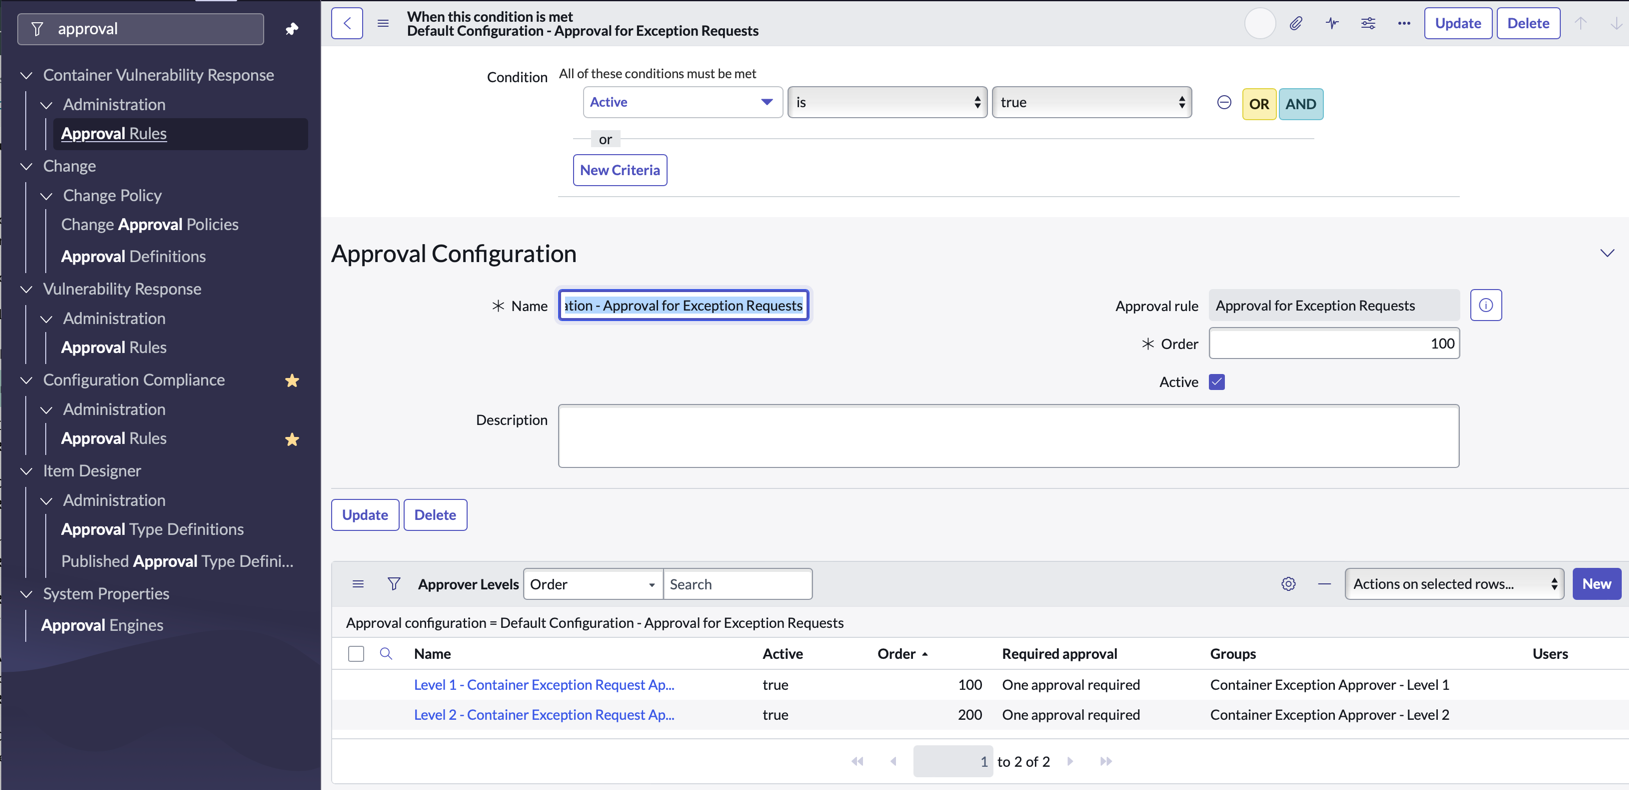Viewport: 1629px width, 790px height.
Task: Click New Criteria button
Action: 620,170
